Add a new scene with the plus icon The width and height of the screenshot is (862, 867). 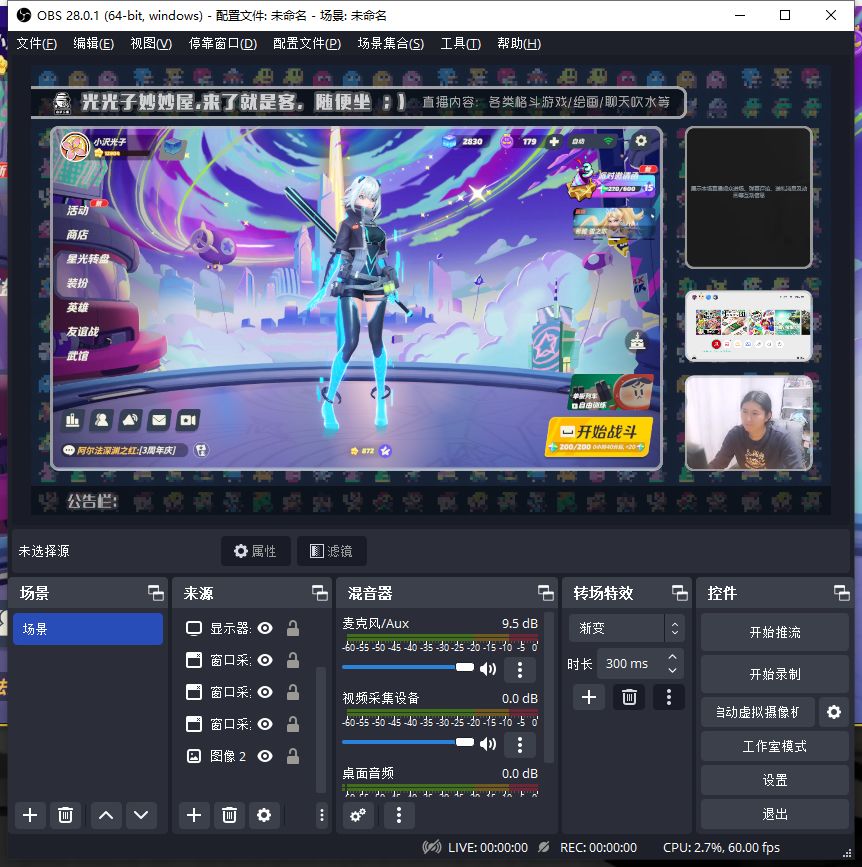pos(30,815)
